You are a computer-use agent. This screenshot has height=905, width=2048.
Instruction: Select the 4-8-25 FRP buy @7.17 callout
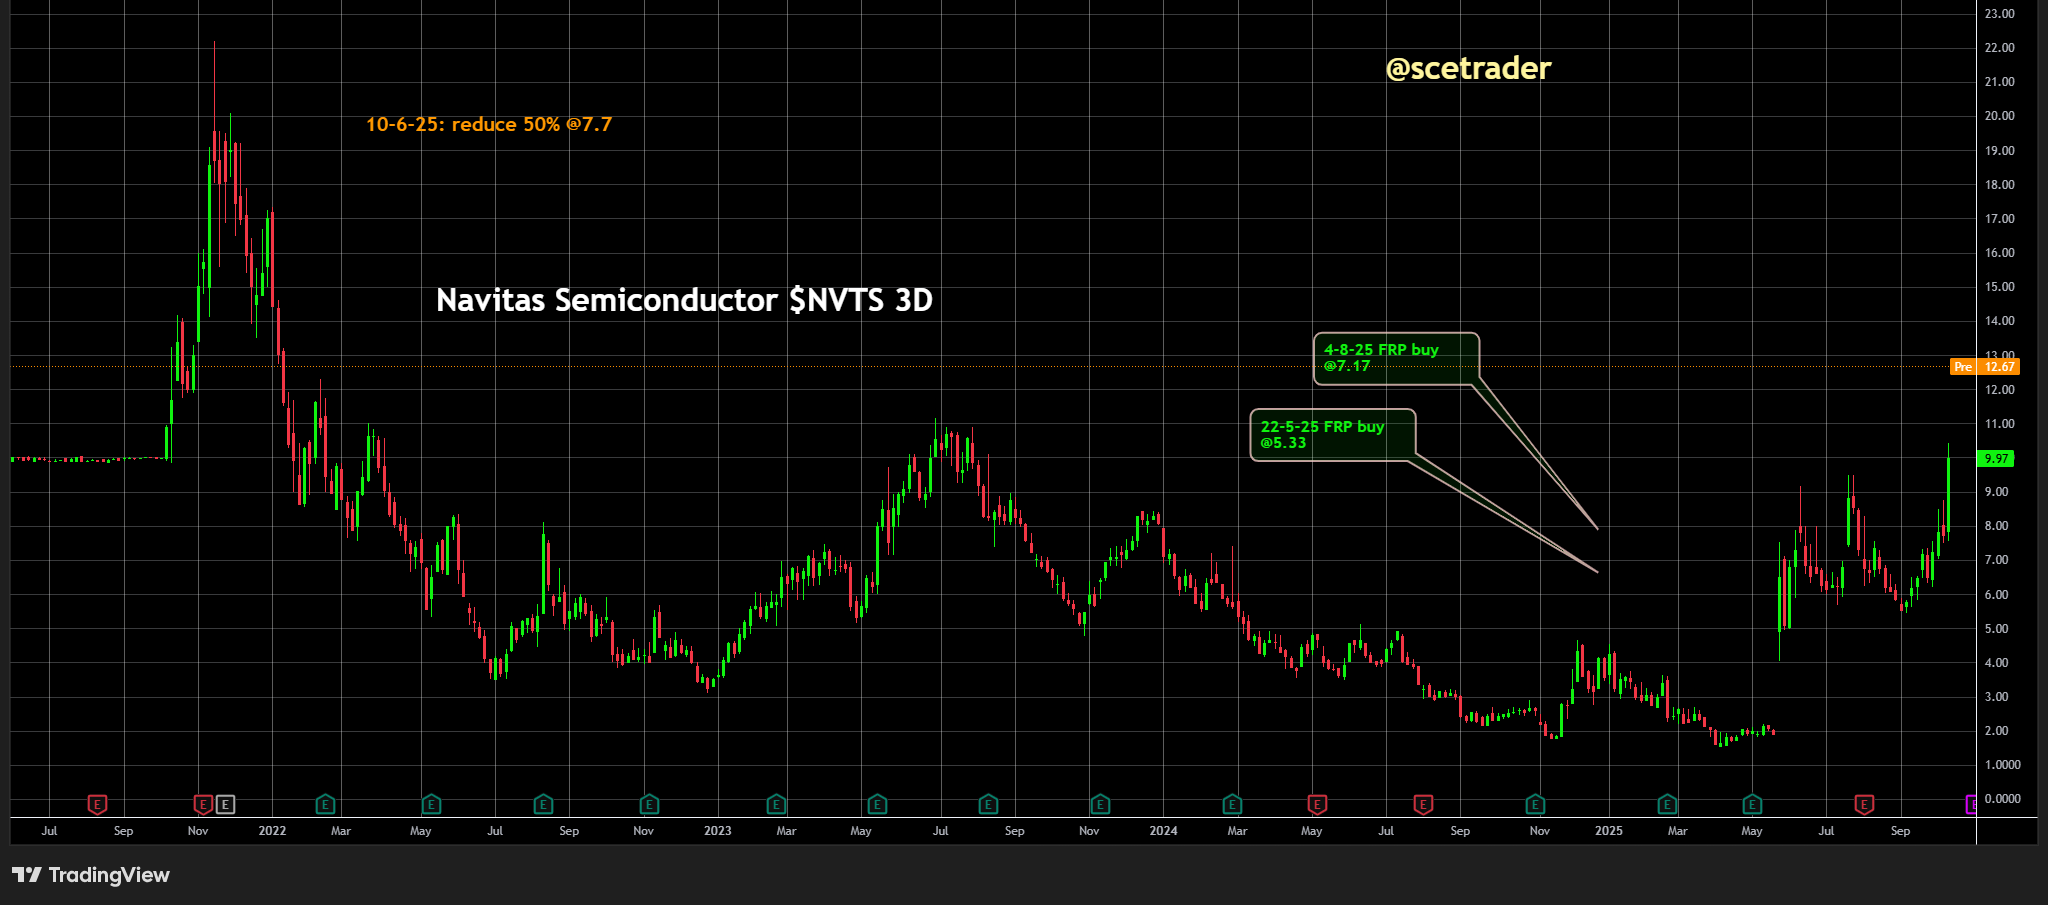coord(1395,358)
